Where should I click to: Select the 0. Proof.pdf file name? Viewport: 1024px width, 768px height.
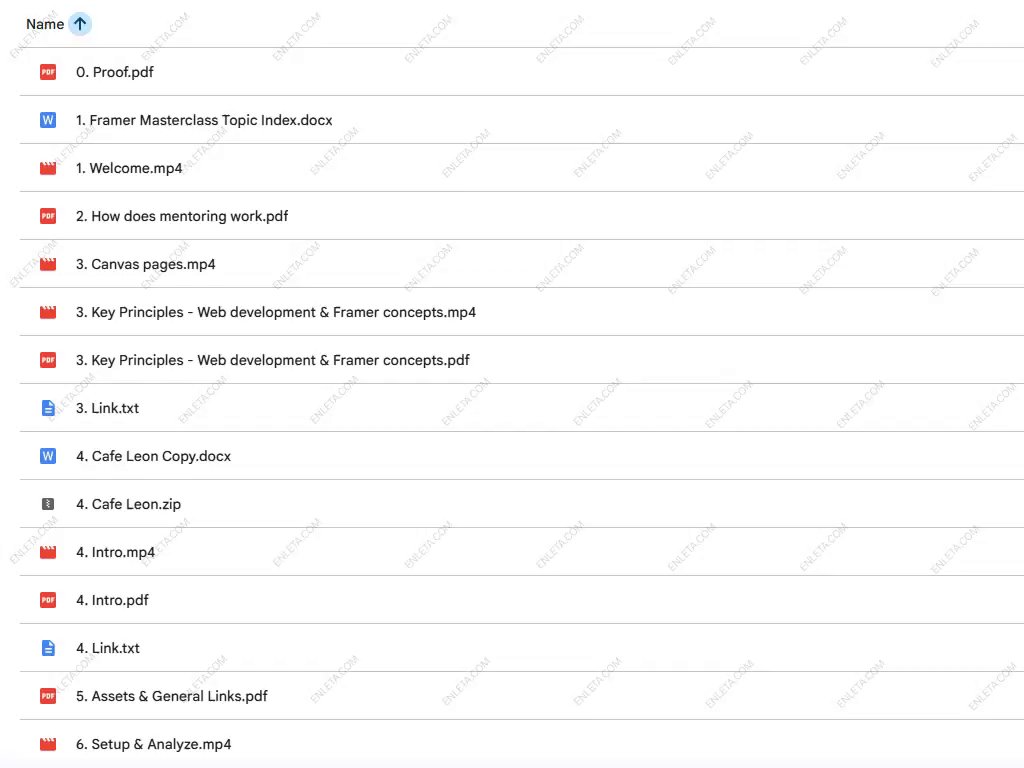(115, 72)
